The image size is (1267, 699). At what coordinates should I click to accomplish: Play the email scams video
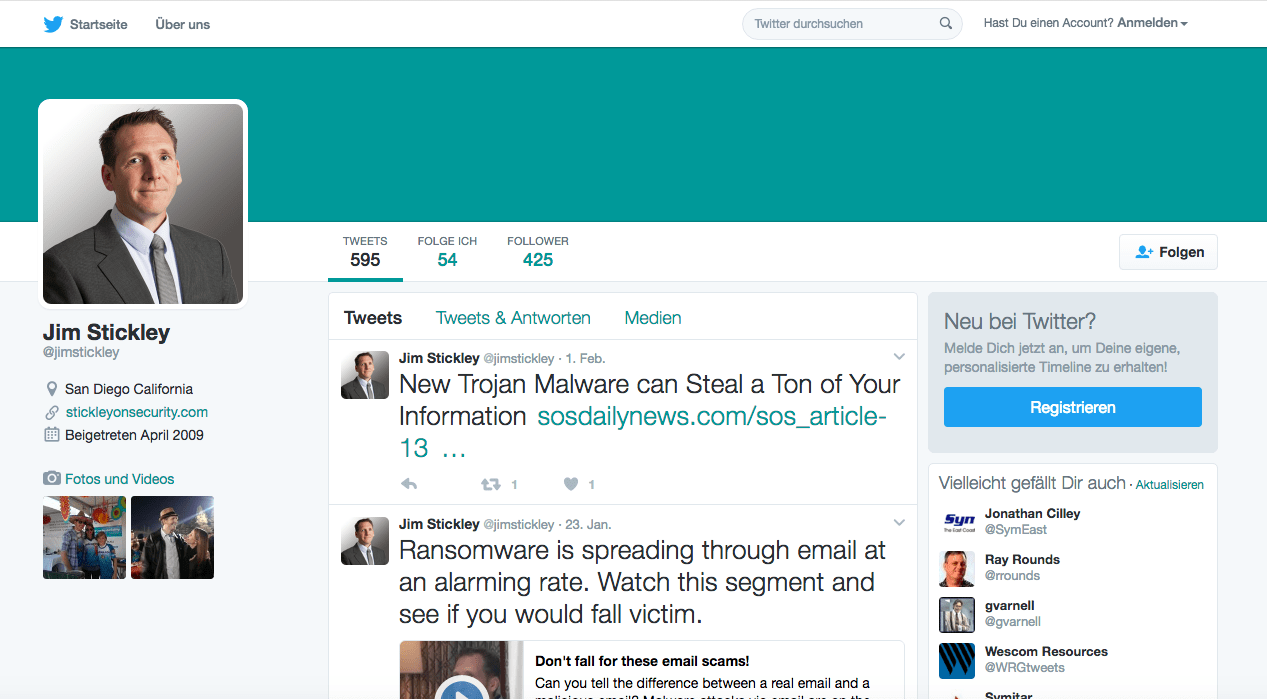coord(461,690)
